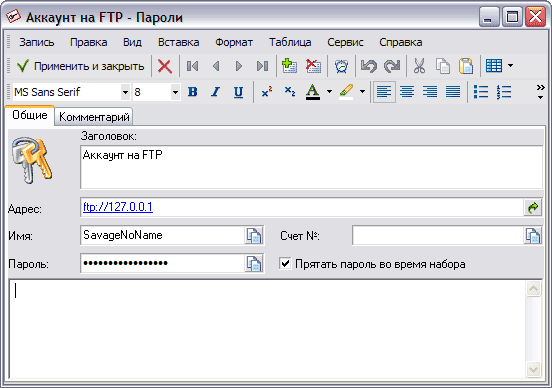Go to previous record arrow
This screenshot has width=552, height=388.
pos(216,66)
